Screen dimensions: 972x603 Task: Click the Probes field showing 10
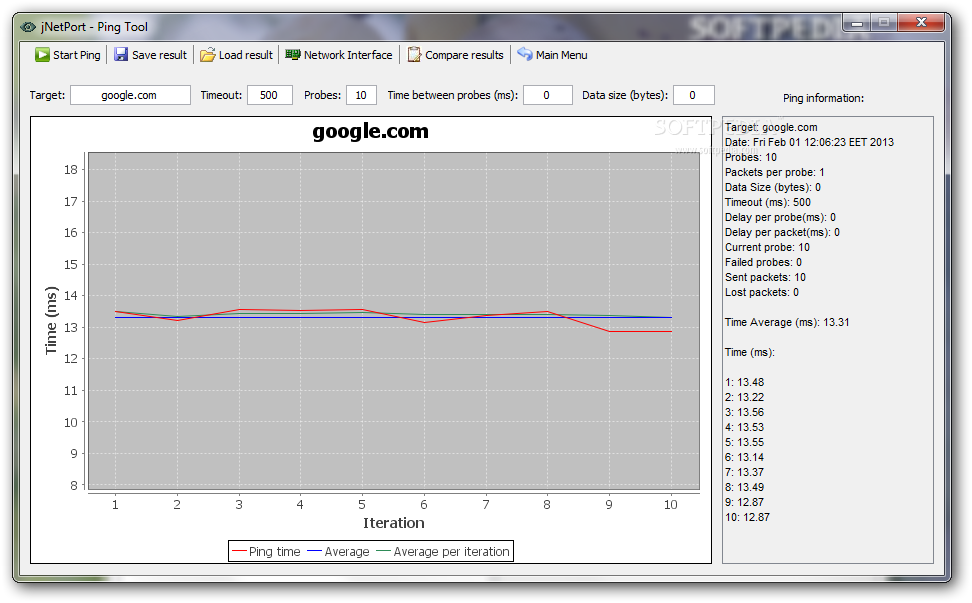pos(361,95)
